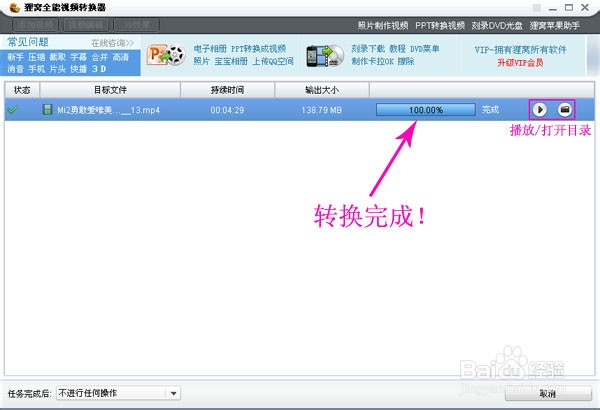Click the 100.00% progress bar

tap(426, 110)
